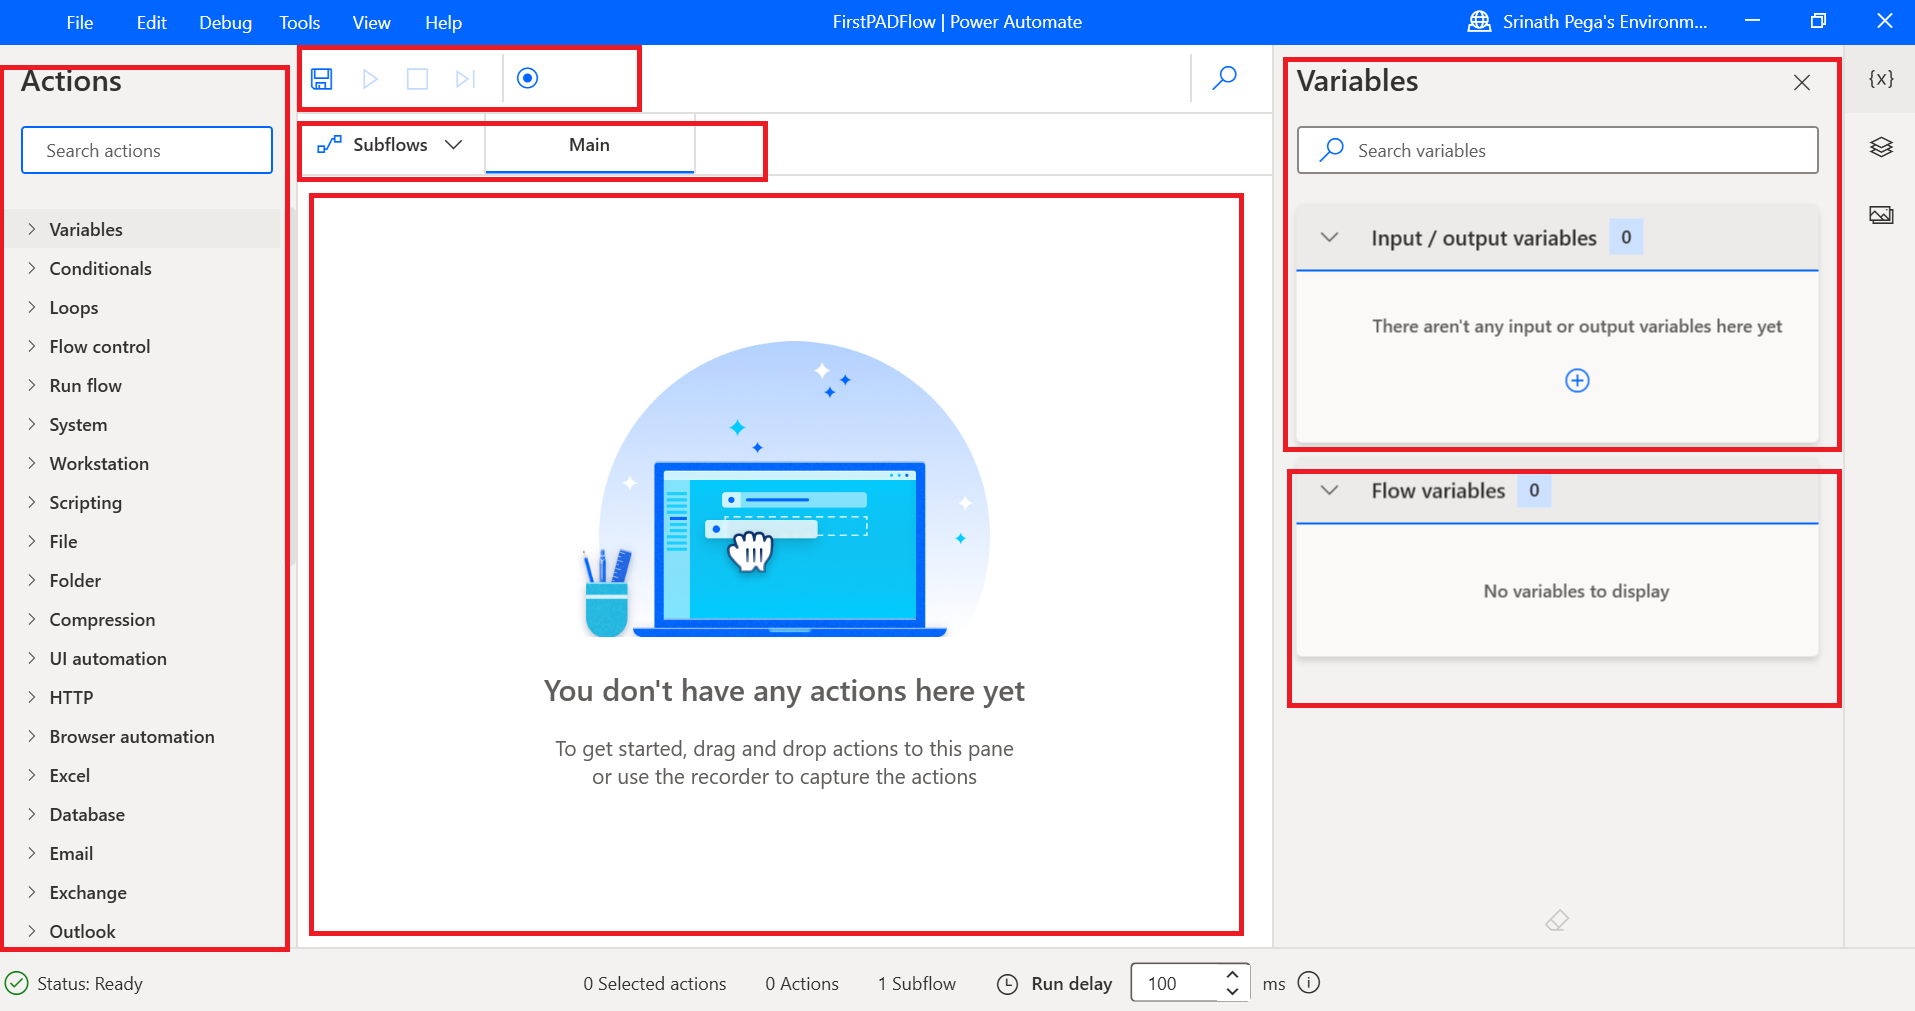Click the Search actions field

tap(147, 151)
